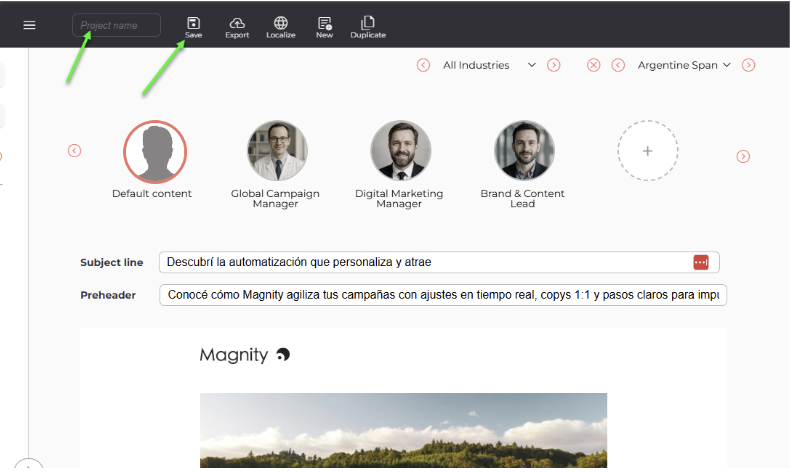Click the Export cloud icon
Screen dimensions: 791x472
pyautogui.click(x=237, y=23)
